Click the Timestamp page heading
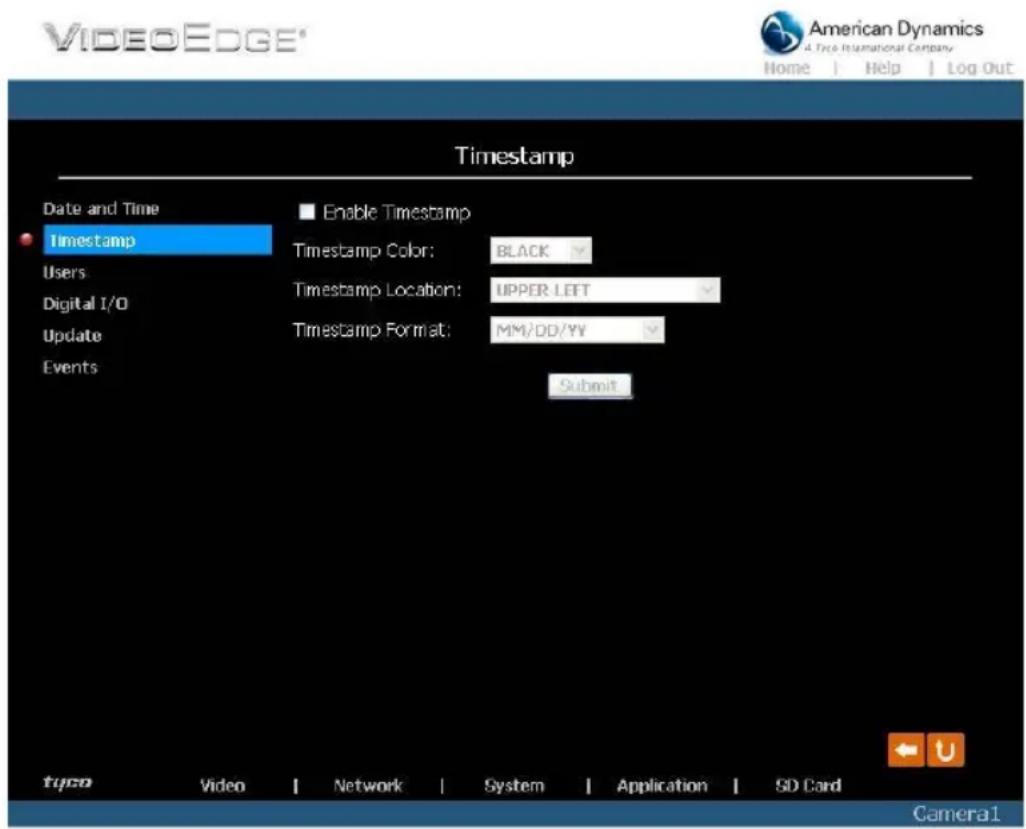 click(x=514, y=156)
